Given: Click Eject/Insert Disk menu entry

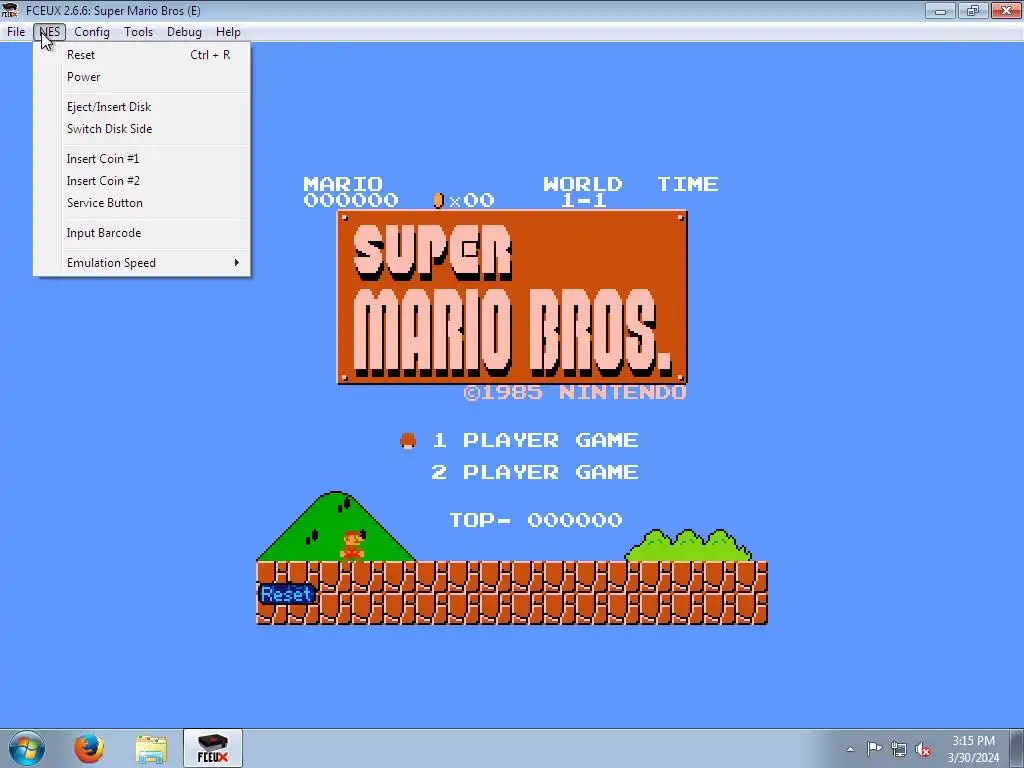Looking at the screenshot, I should pos(142,107).
